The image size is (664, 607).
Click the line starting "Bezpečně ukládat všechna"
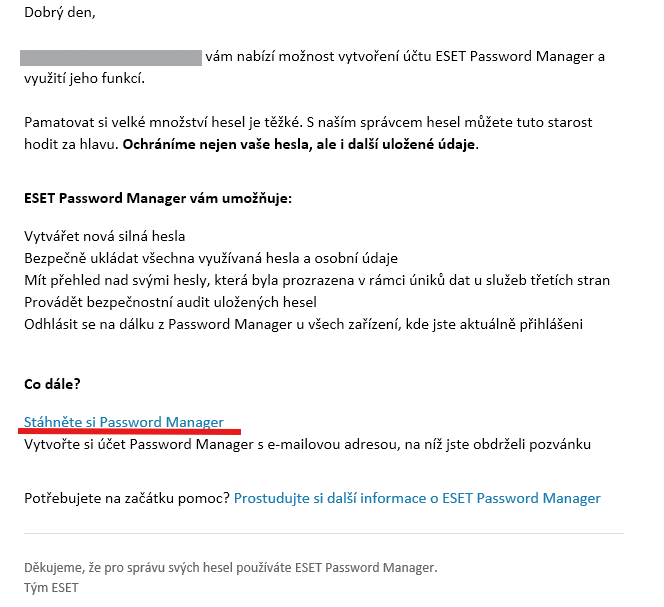[211, 258]
